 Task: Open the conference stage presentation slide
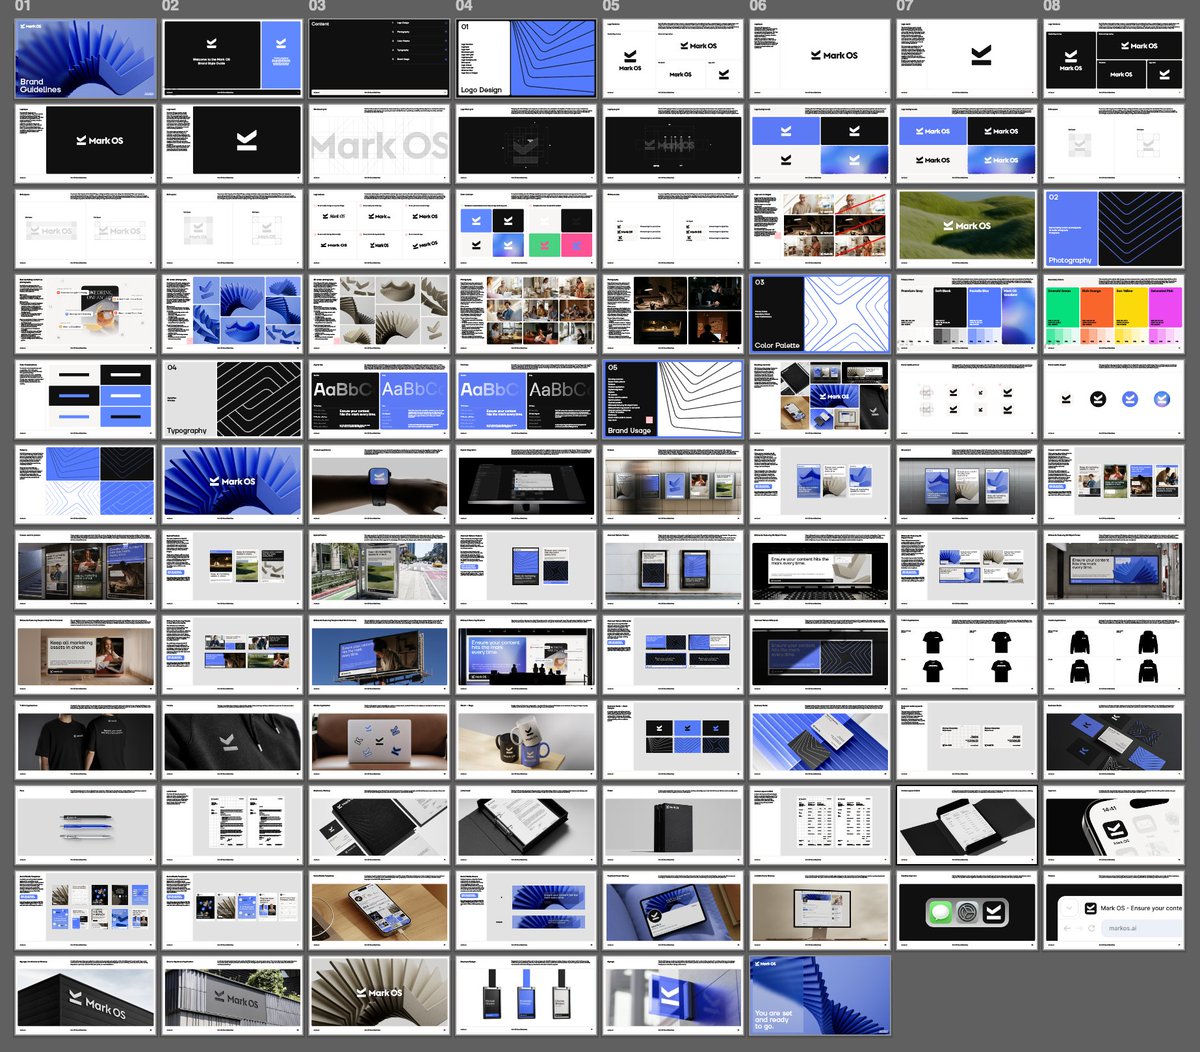(x=526, y=654)
